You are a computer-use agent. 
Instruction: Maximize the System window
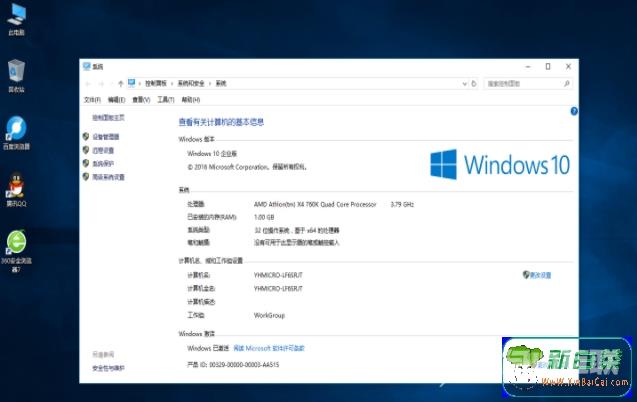point(548,67)
